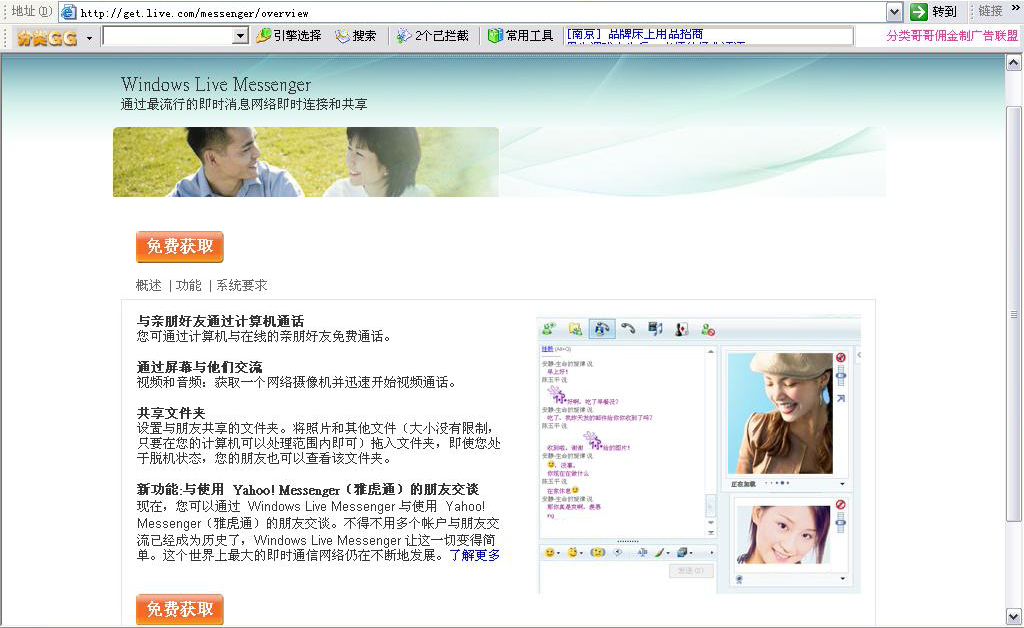
Task: Open the [南京] 品牌床上用品招商 ad link
Action: [635, 34]
